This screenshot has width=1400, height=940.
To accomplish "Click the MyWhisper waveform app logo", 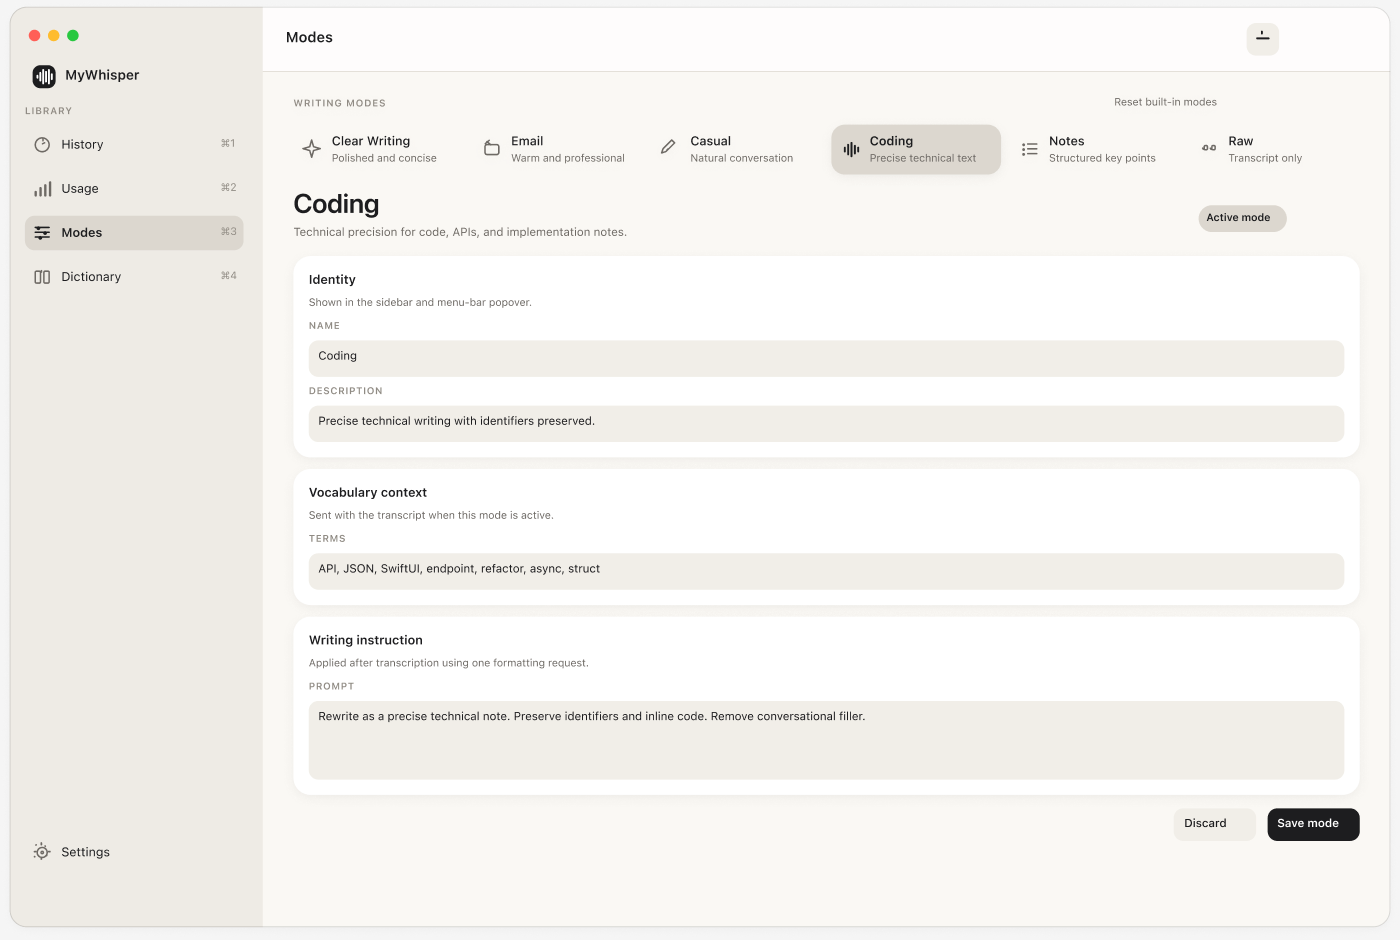I will coord(44,76).
